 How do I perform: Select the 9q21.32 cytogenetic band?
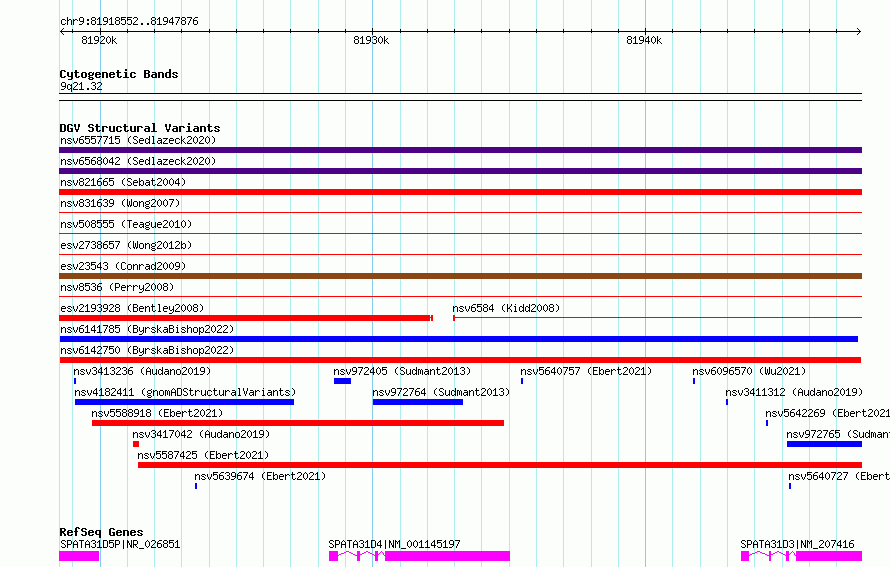(x=460, y=97)
